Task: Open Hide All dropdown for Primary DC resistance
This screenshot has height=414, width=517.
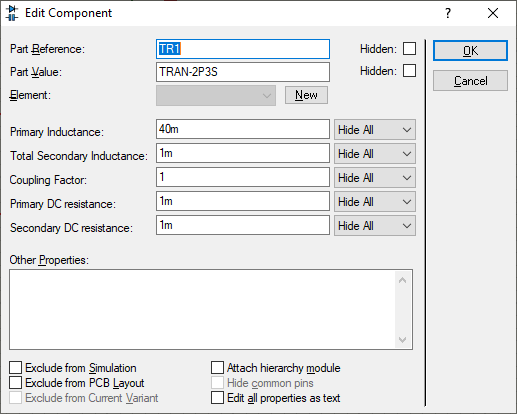Action: coord(375,201)
